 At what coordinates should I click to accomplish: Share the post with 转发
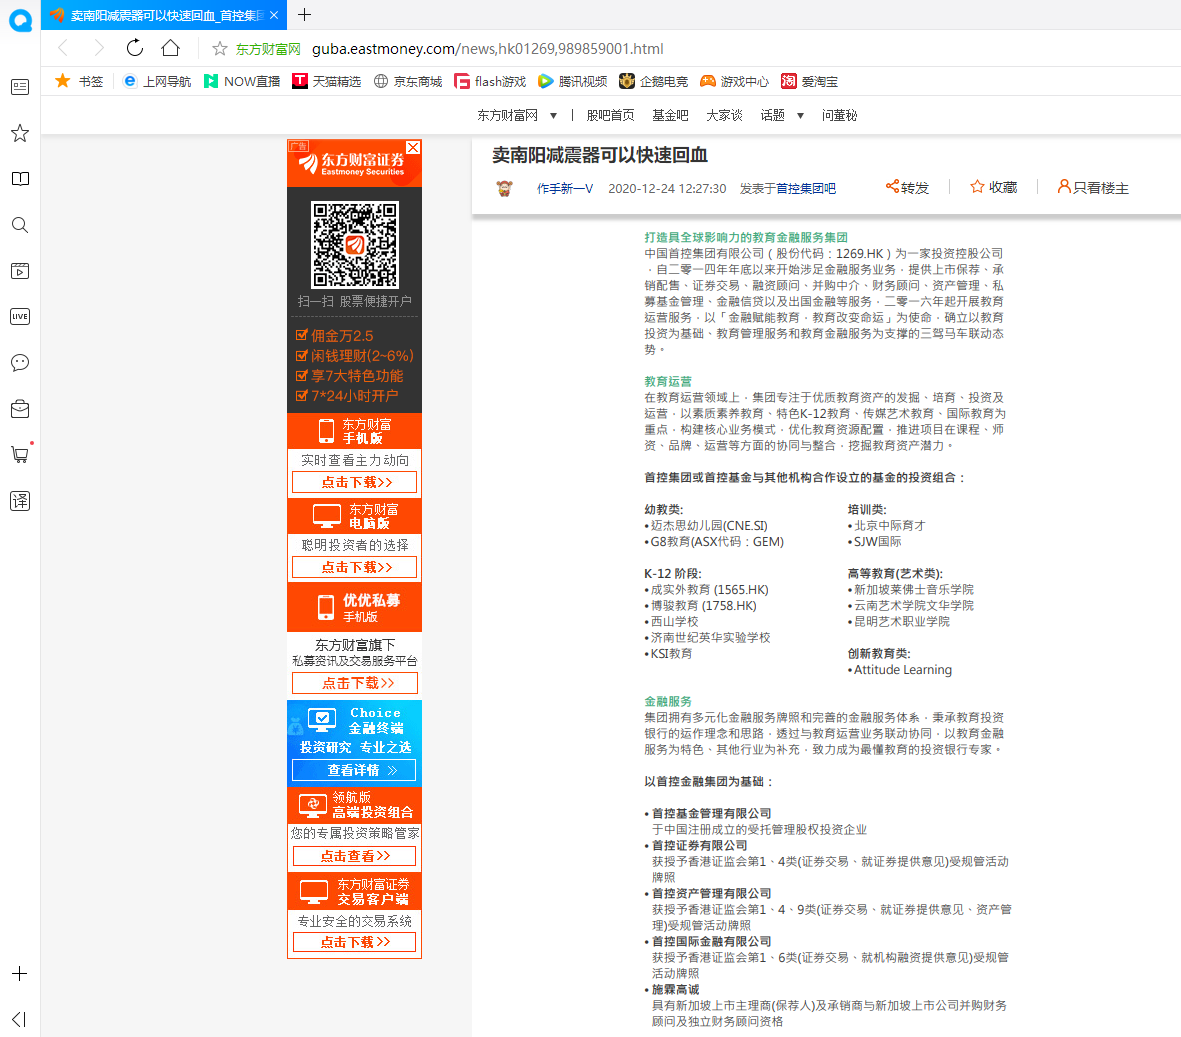pyautogui.click(x=908, y=188)
